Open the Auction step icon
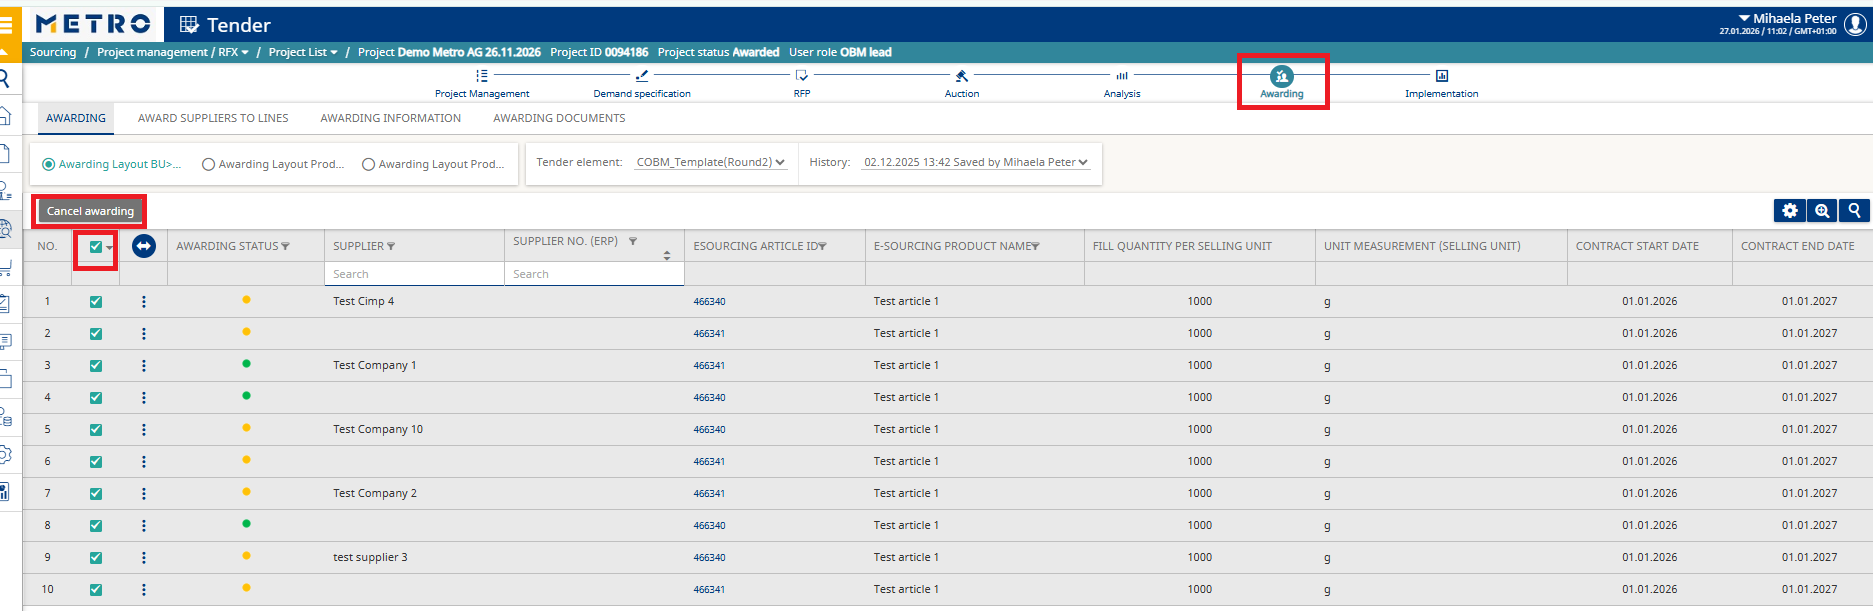This screenshot has width=1873, height=611. pos(962,76)
